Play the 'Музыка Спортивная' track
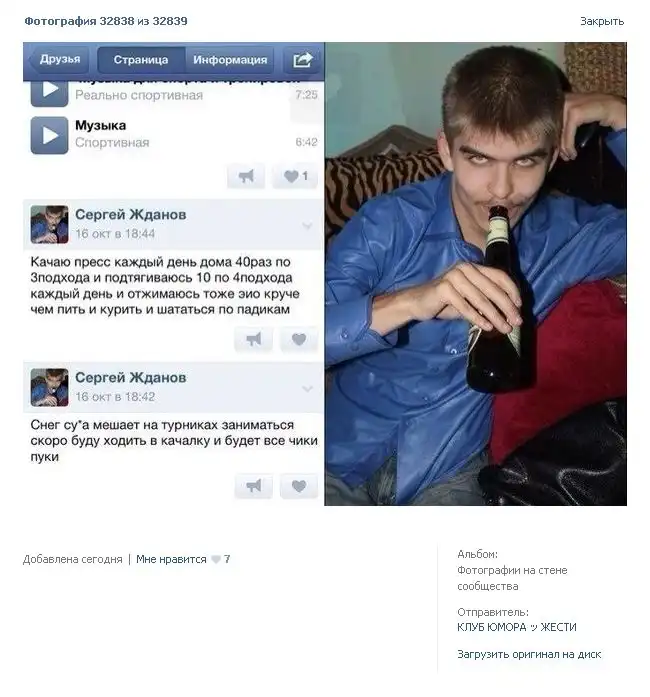The image size is (650, 697). click(x=49, y=135)
